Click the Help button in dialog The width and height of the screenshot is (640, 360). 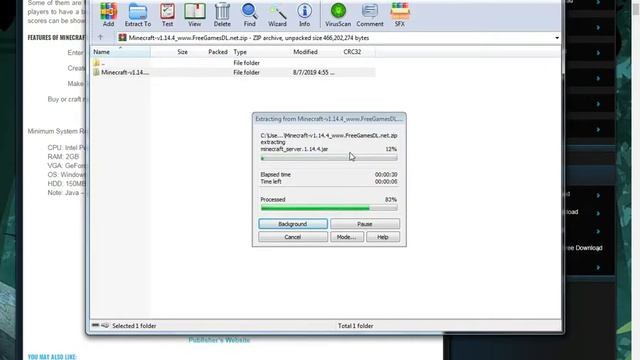point(383,237)
